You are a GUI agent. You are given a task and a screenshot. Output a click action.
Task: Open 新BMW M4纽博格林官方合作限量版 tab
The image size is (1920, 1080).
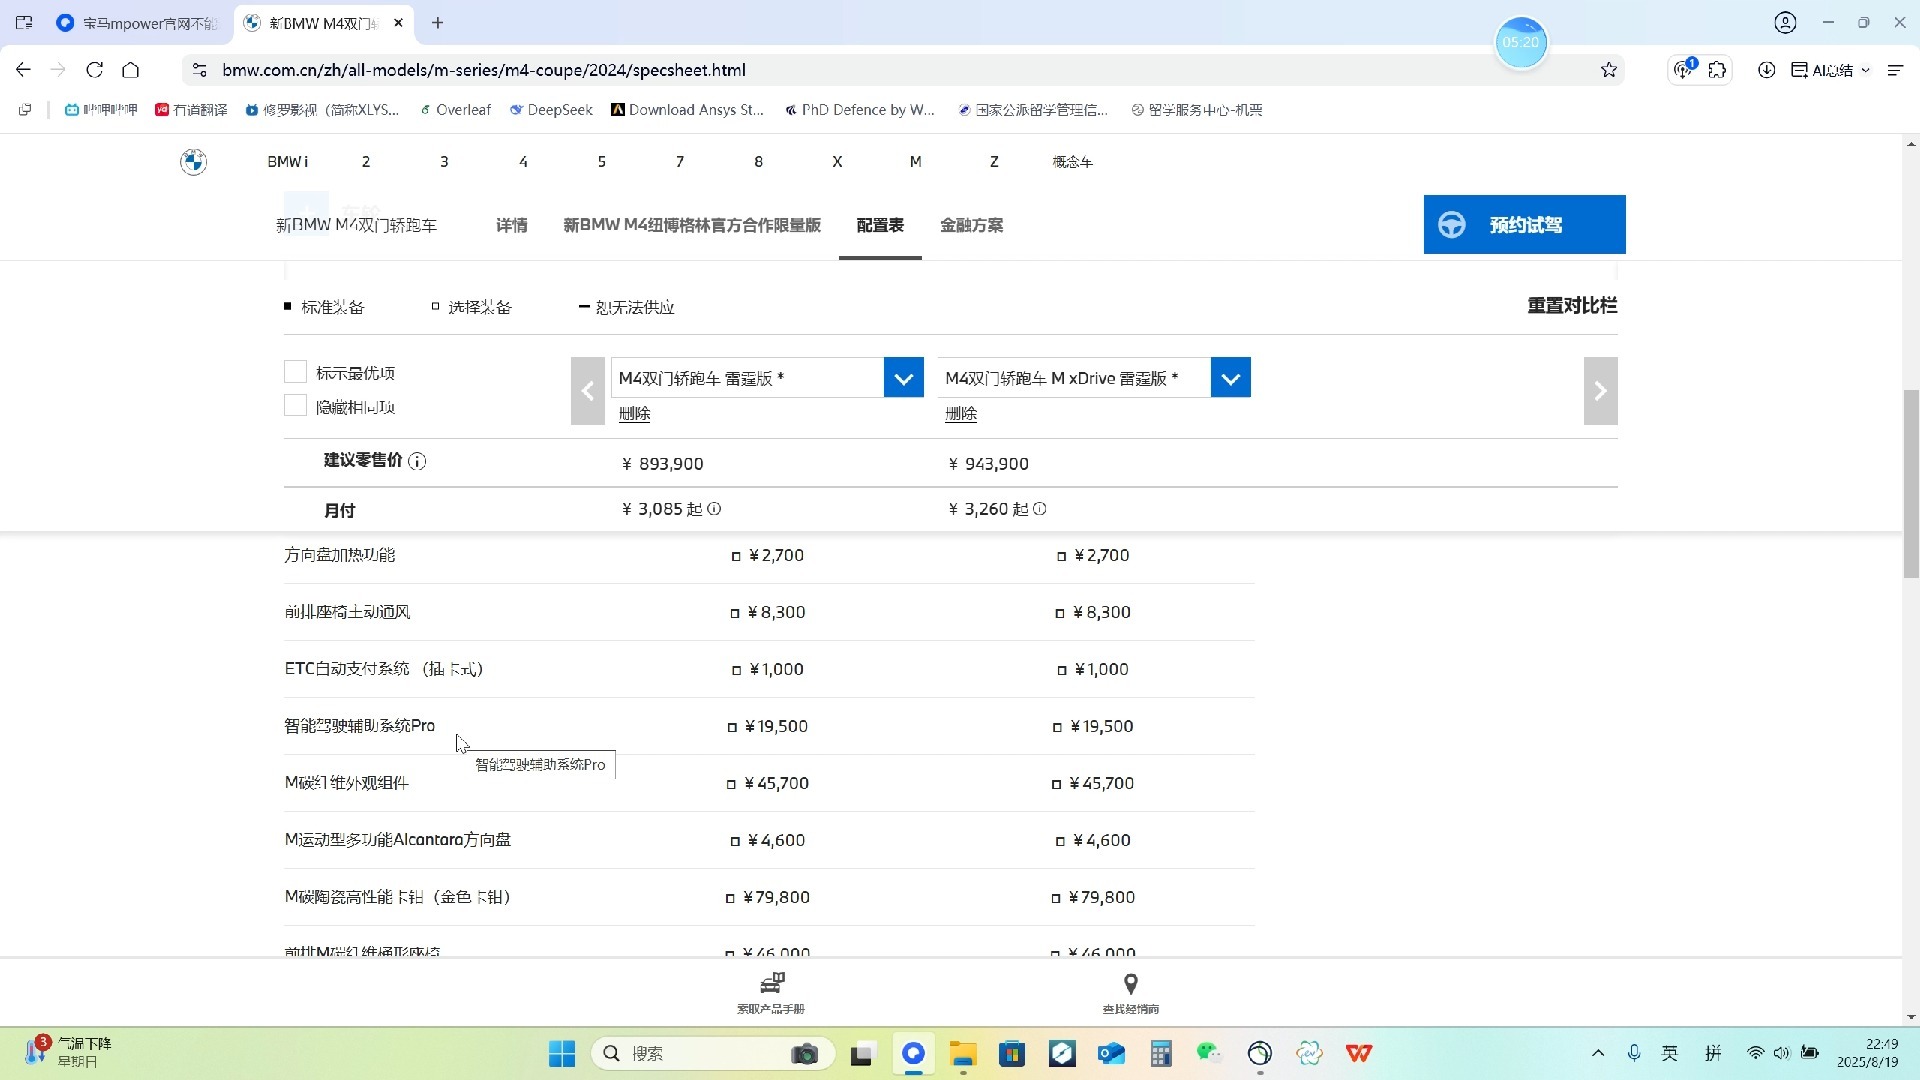(x=692, y=226)
